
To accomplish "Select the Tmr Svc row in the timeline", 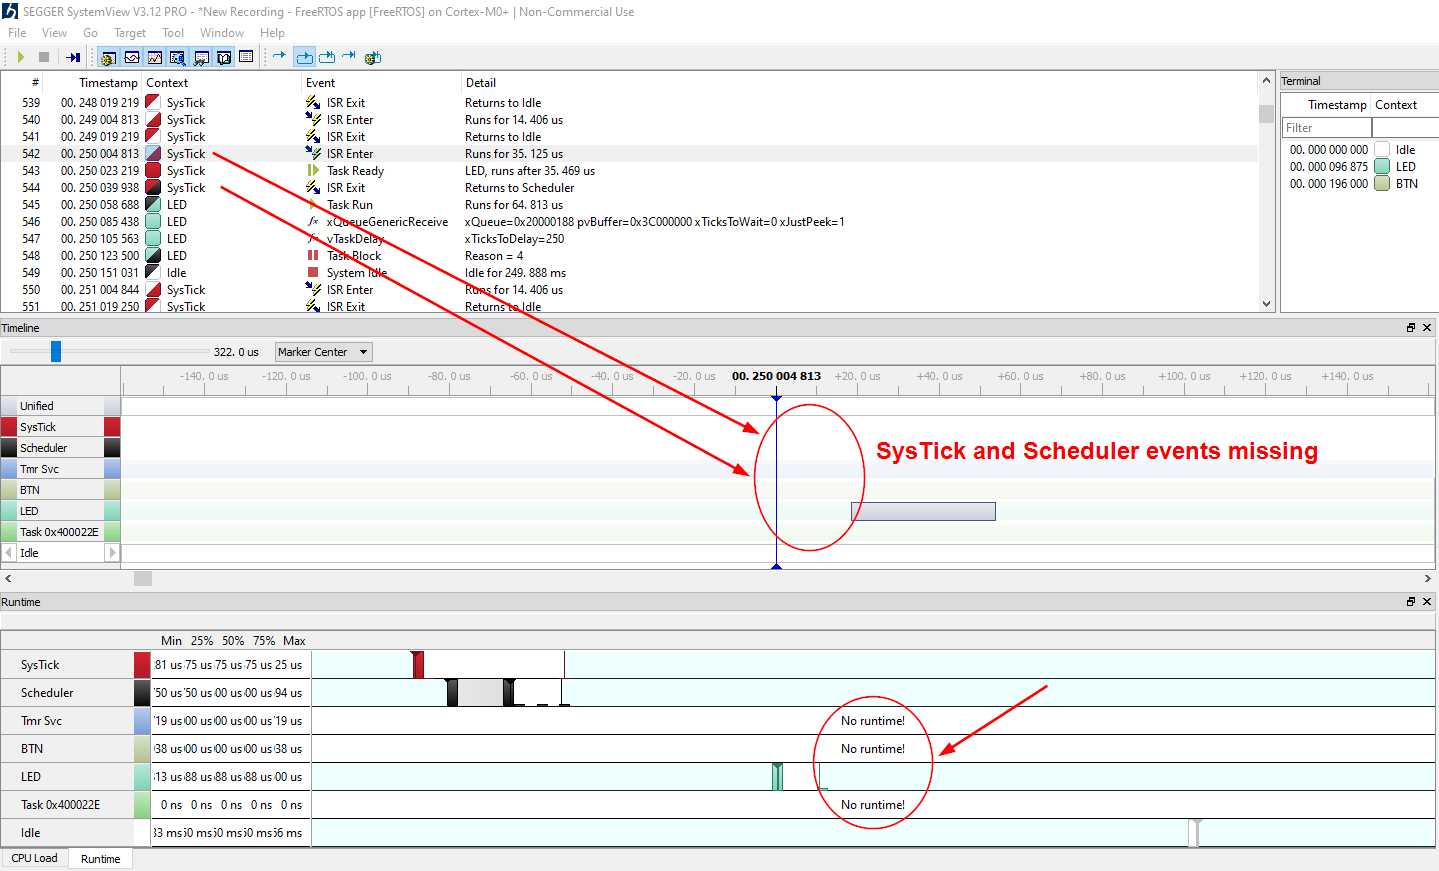I will 60,469.
